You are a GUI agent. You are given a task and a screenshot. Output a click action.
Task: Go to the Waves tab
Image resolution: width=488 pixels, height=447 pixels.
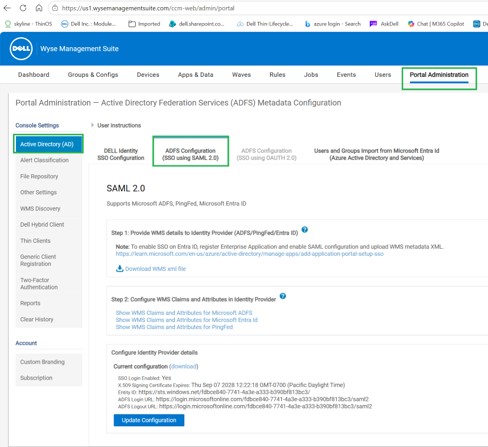241,75
